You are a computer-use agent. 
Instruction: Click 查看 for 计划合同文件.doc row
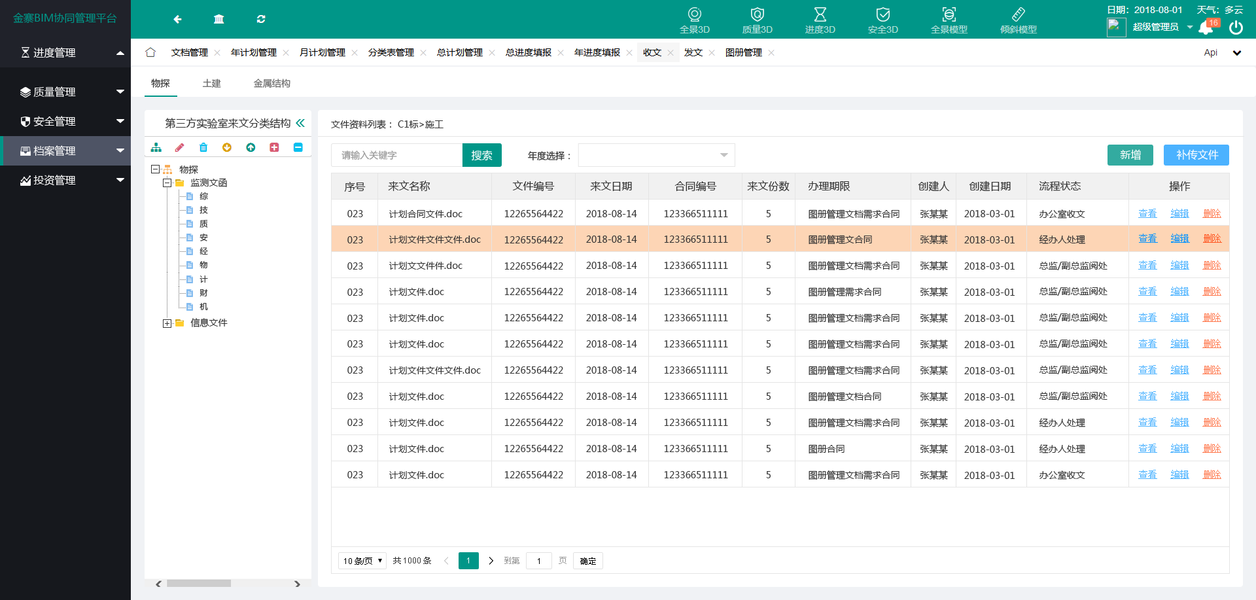point(1147,213)
